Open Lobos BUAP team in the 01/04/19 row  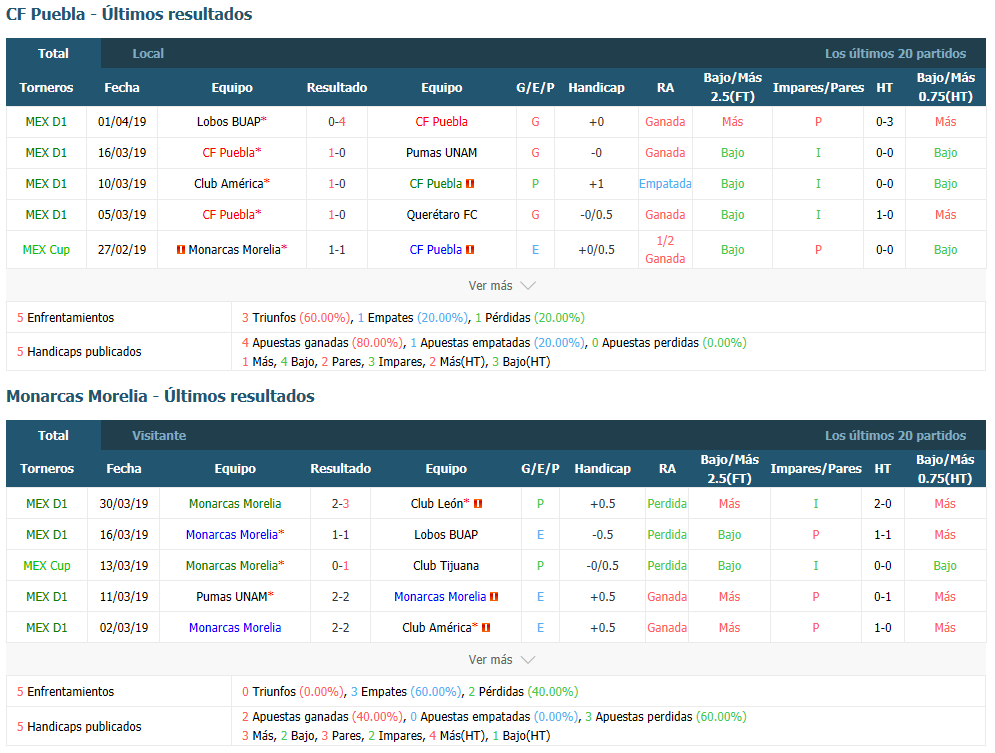pos(228,122)
